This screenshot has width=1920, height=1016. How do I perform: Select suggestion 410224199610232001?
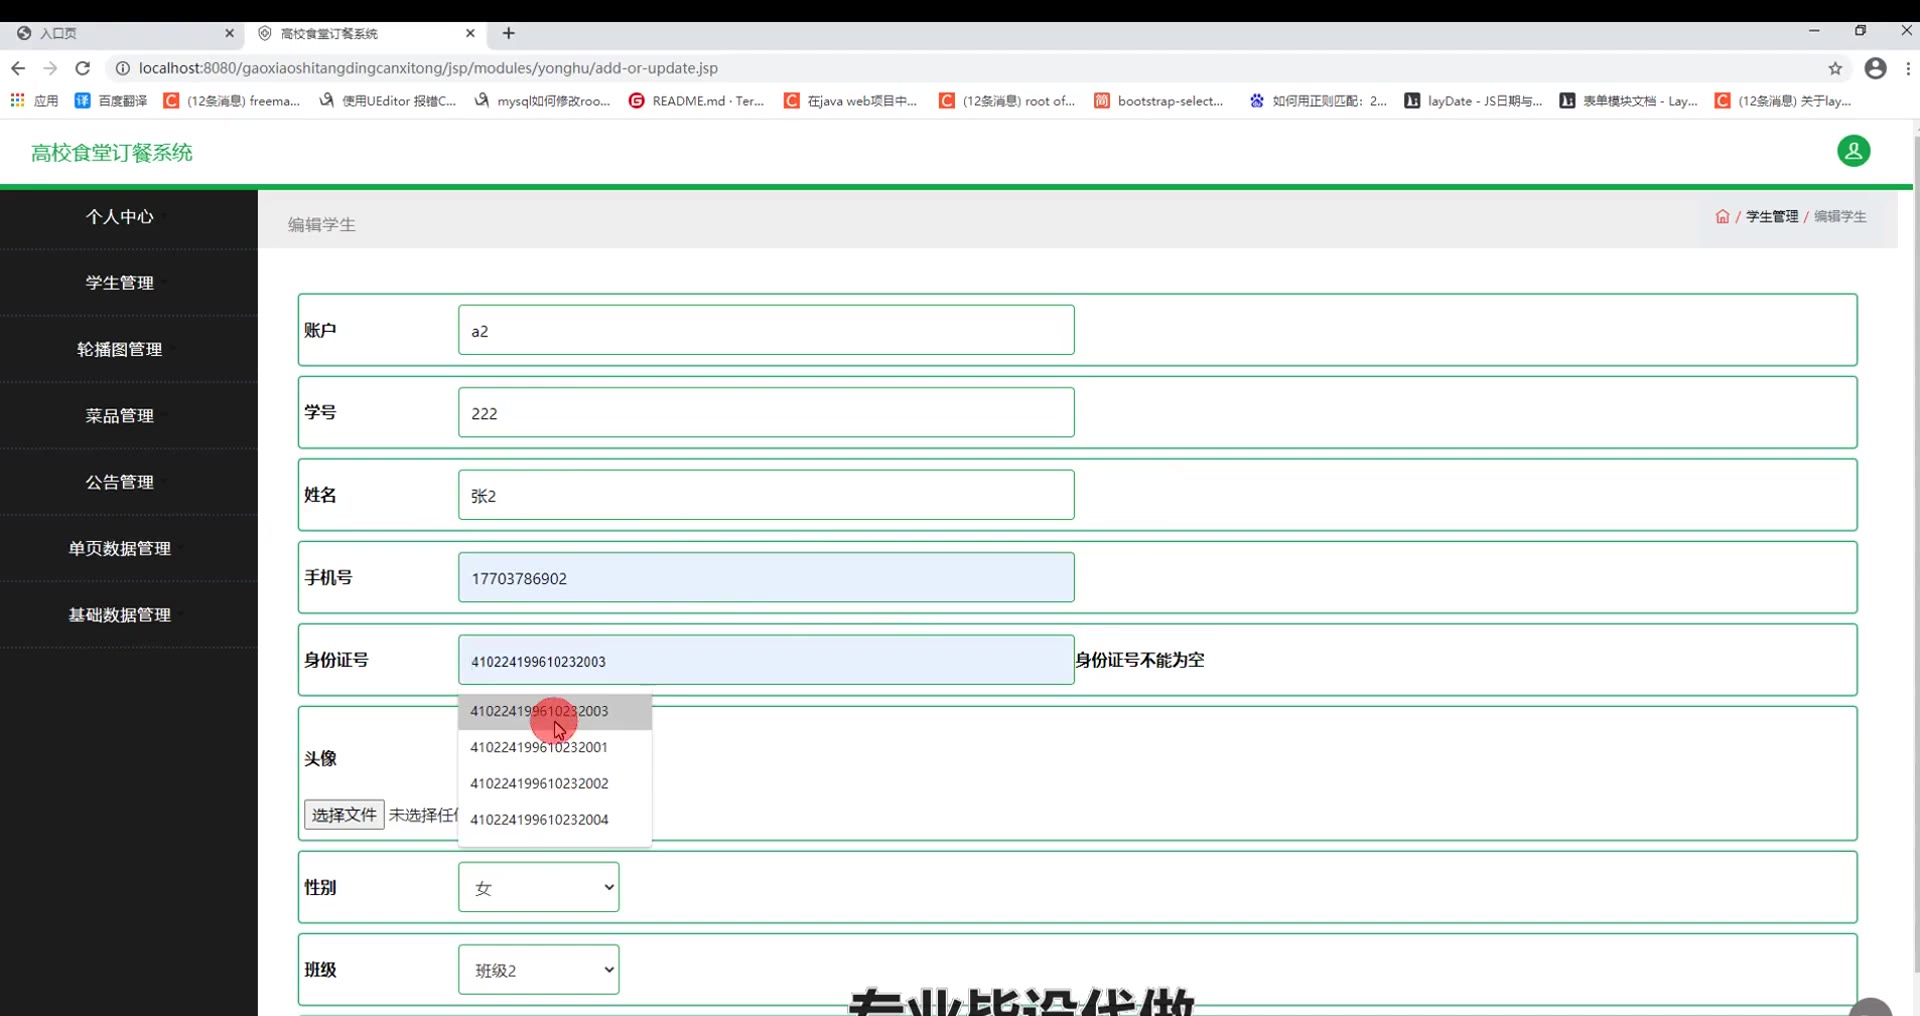pos(555,747)
